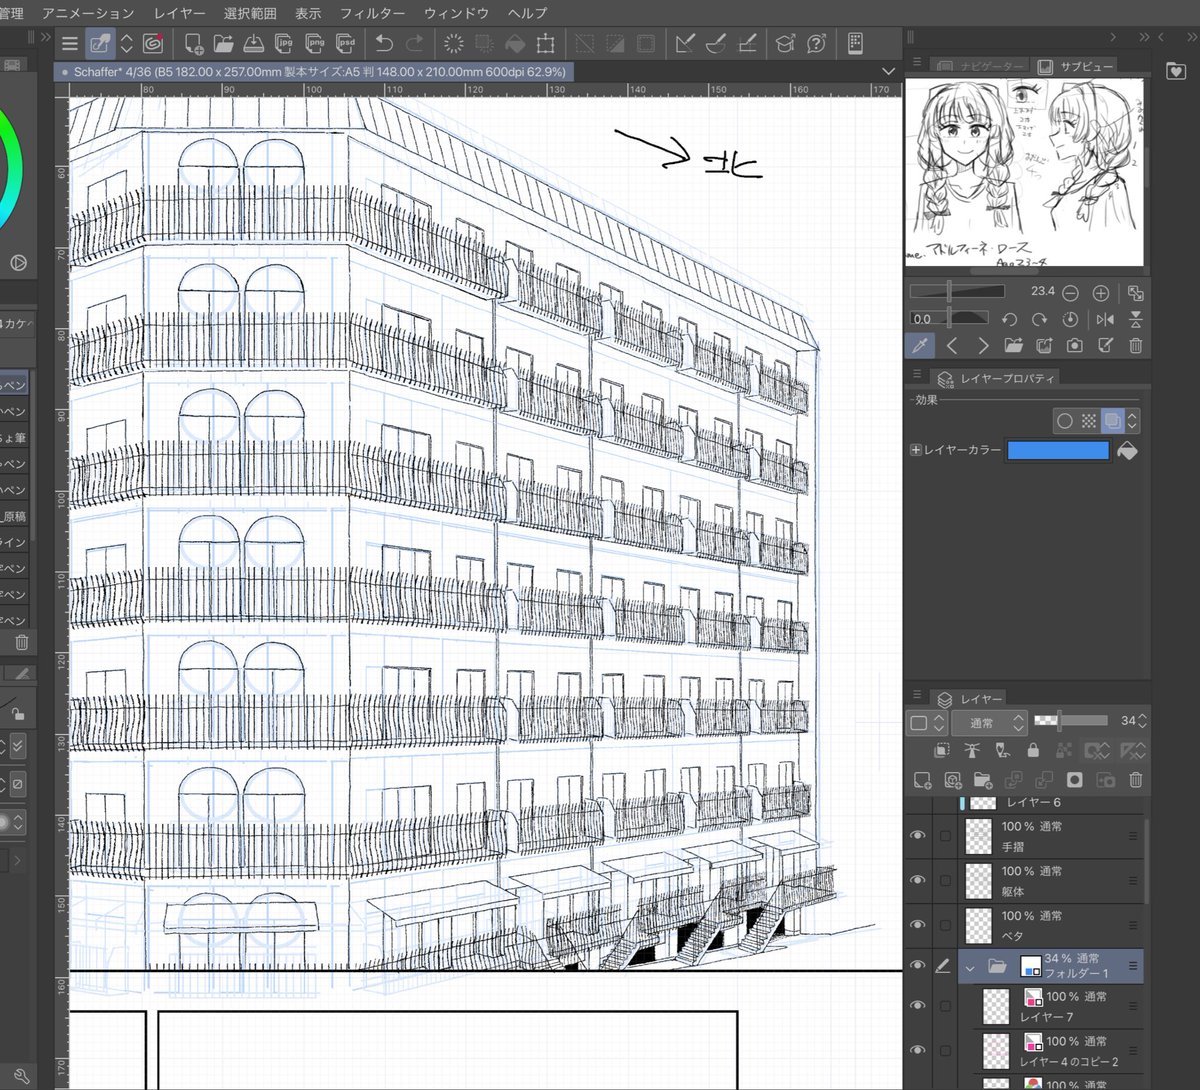Zoom out sub view with minus button
The image size is (1200, 1090).
point(1070,293)
